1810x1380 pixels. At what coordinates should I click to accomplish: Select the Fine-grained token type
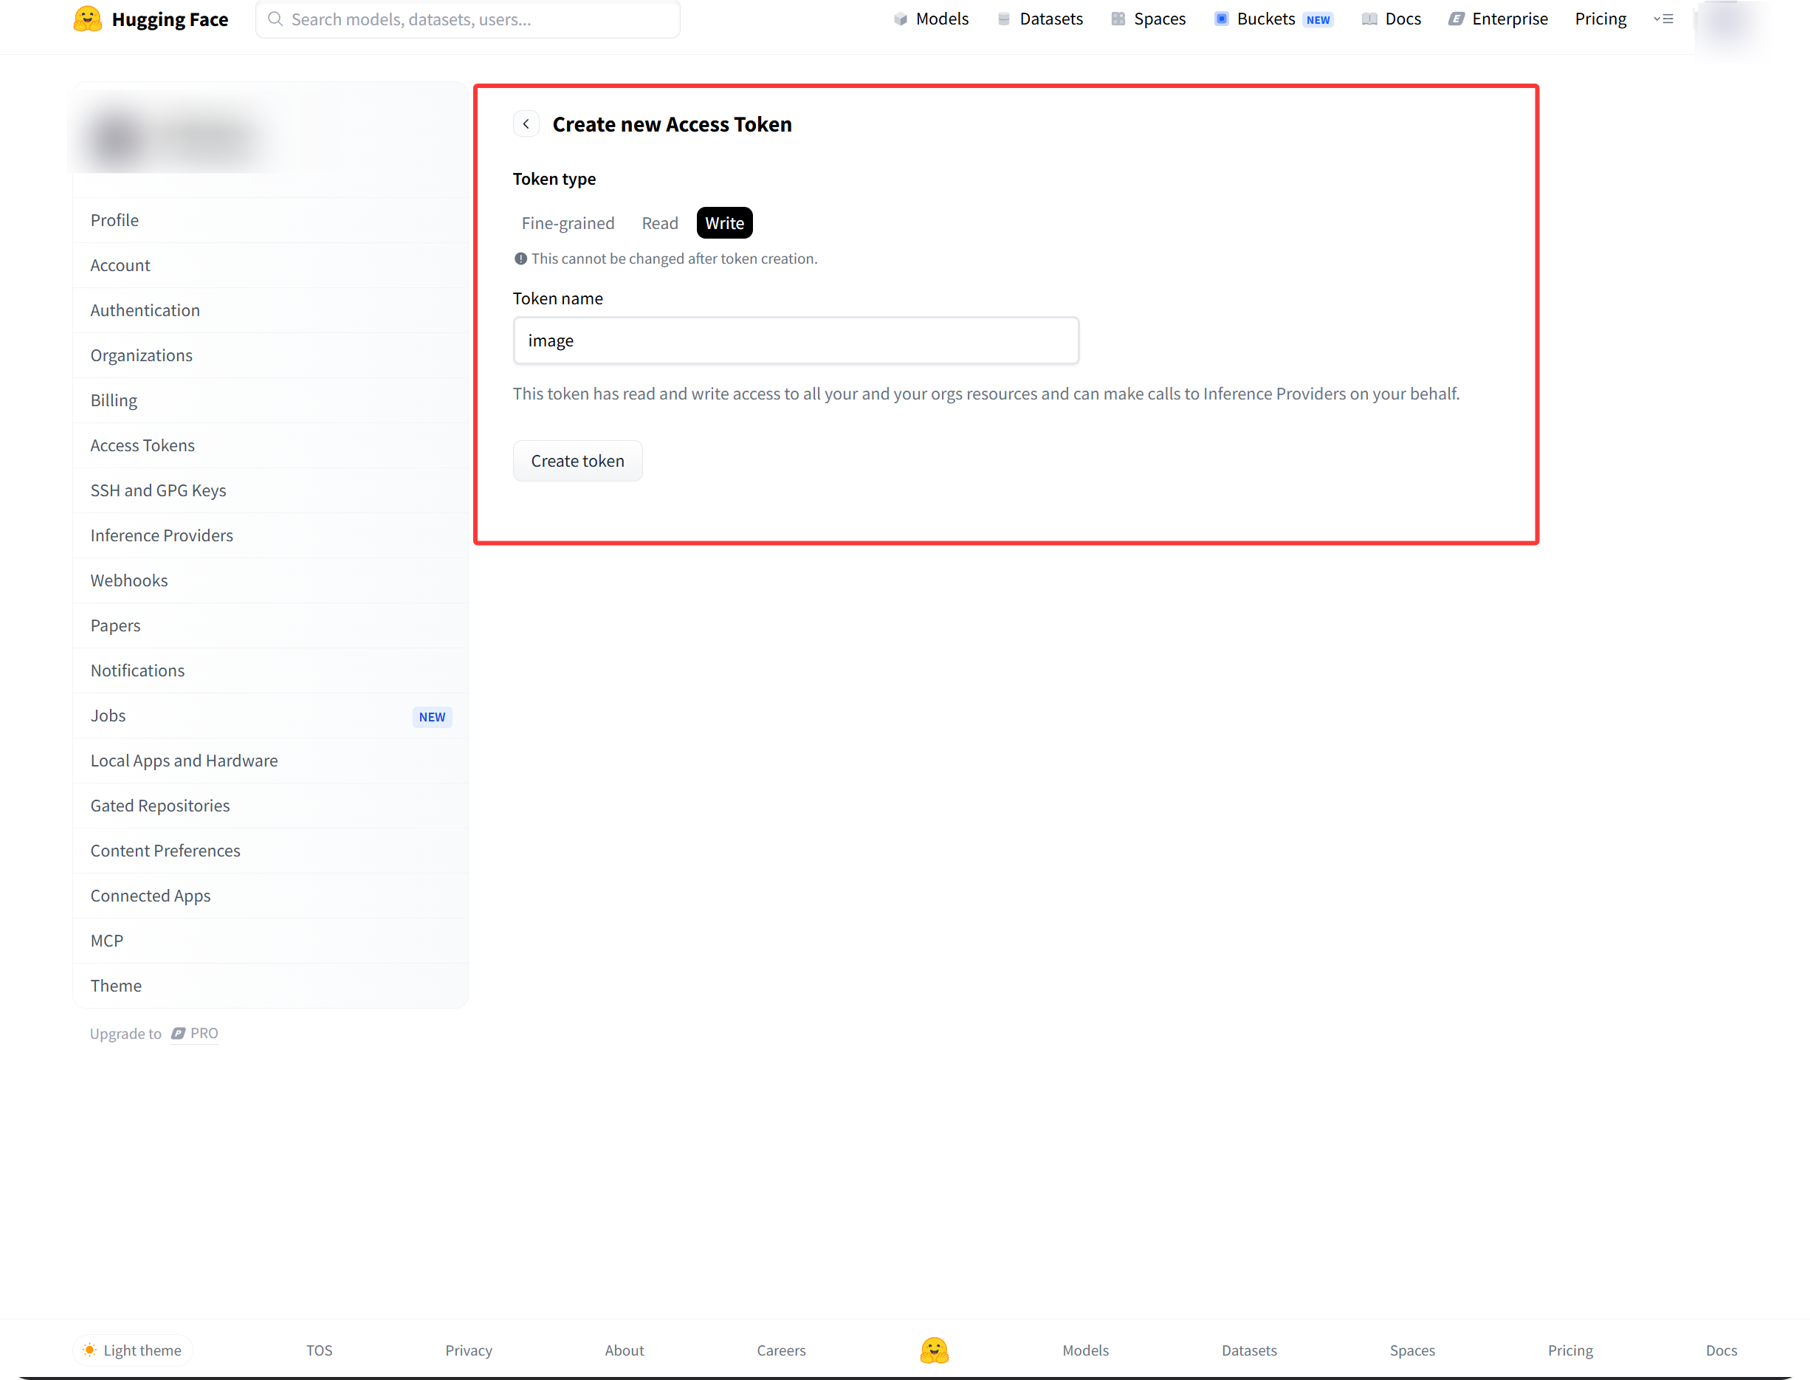(x=568, y=223)
